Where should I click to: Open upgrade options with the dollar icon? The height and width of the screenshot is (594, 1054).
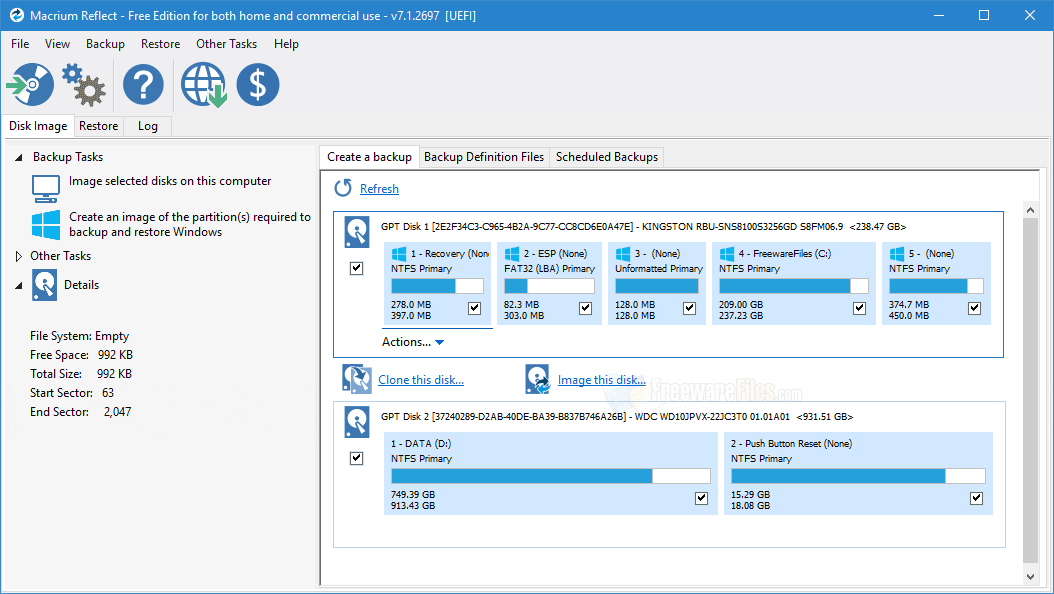(x=257, y=84)
